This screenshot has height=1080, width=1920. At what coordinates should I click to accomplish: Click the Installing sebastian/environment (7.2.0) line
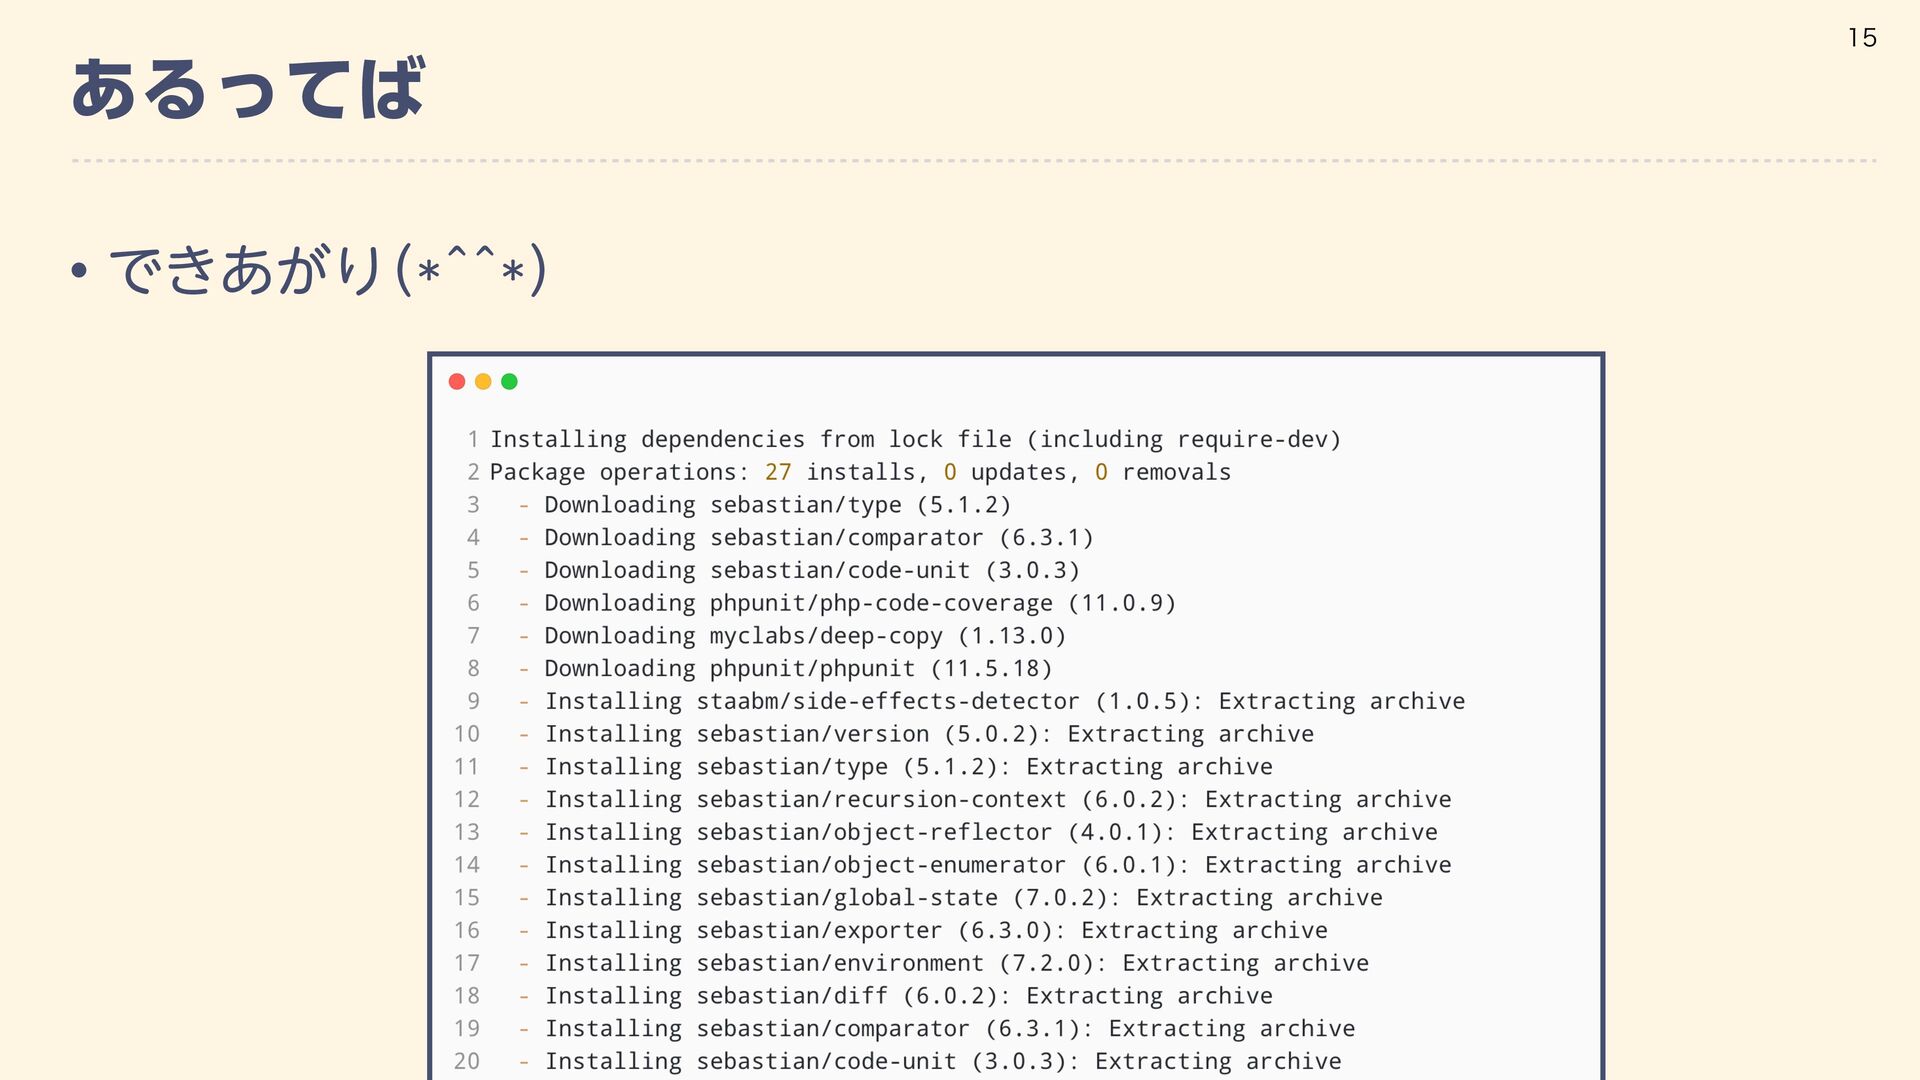(x=956, y=963)
